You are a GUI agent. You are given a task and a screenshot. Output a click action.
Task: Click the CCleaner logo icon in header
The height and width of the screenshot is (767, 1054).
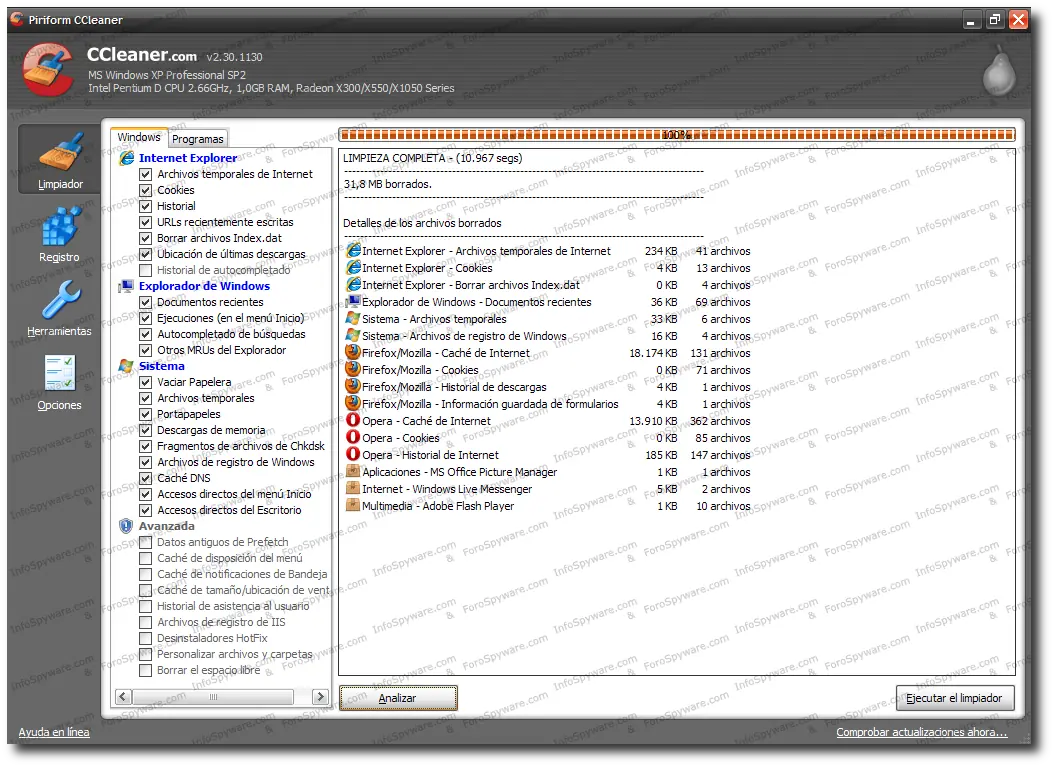48,70
